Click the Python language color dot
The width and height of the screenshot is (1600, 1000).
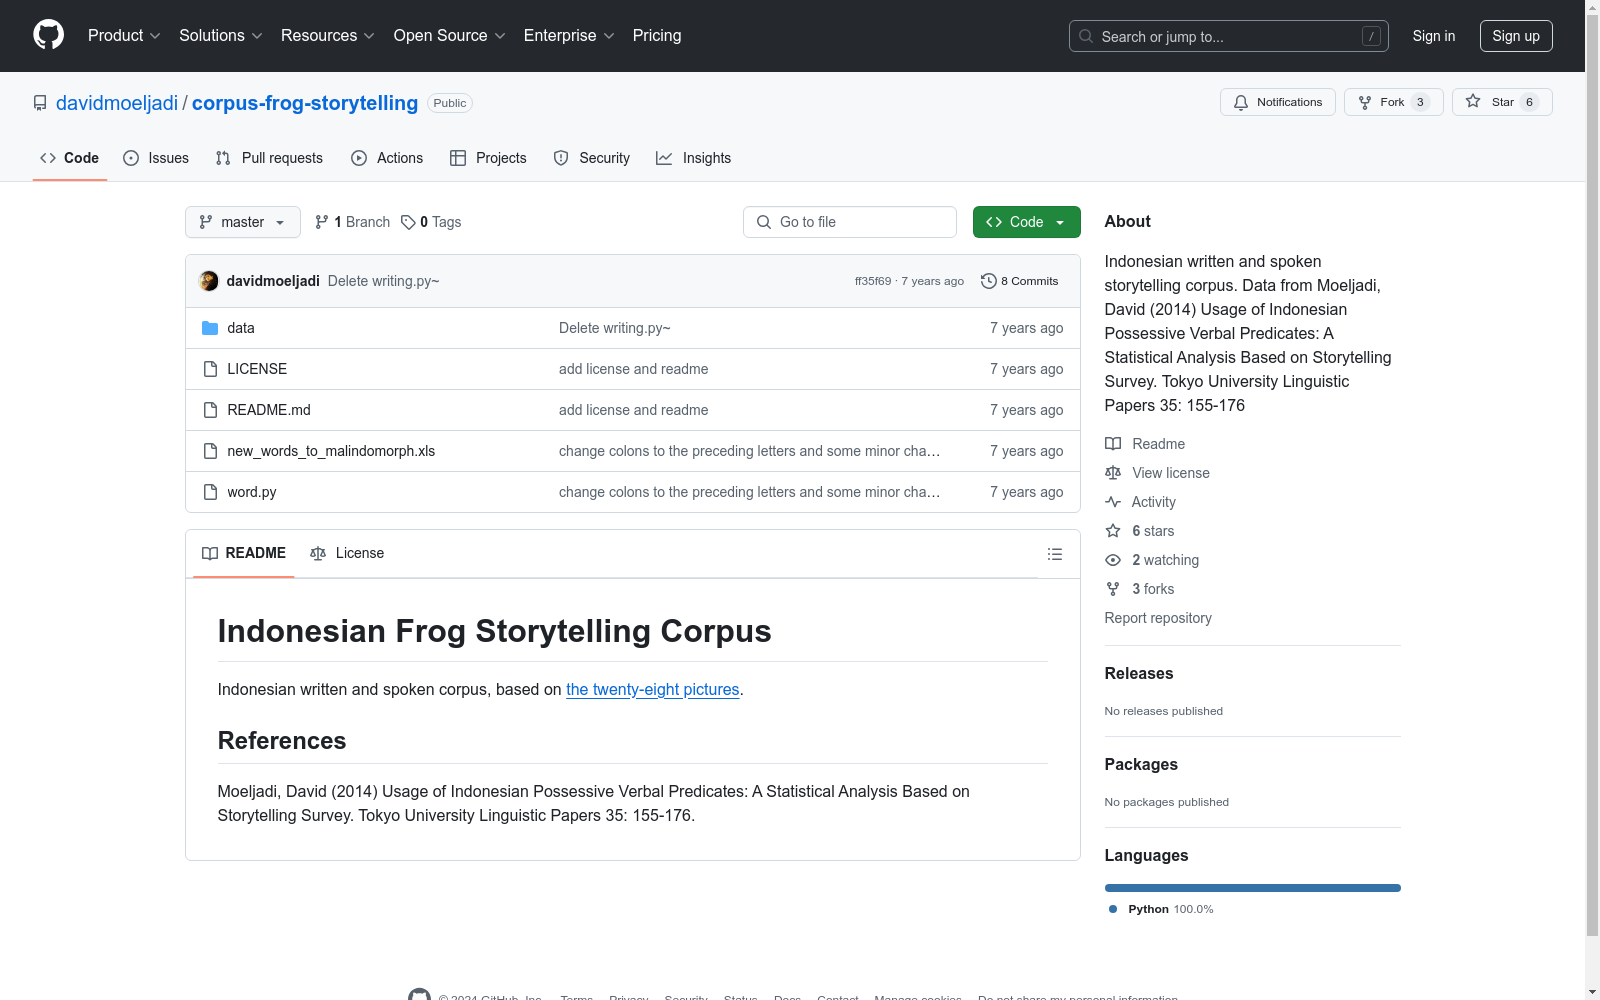point(1113,909)
